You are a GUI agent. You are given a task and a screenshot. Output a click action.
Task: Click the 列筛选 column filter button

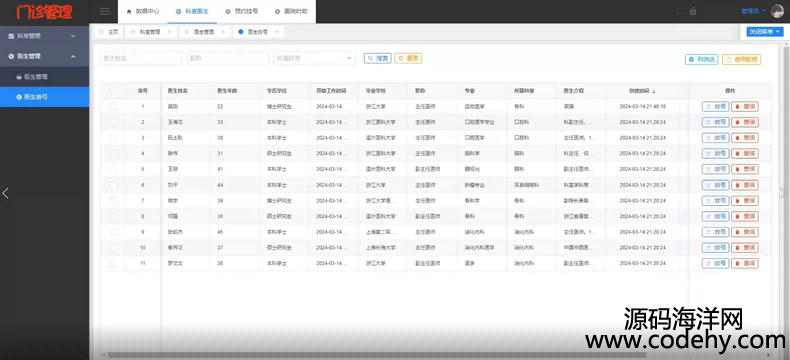click(x=701, y=59)
